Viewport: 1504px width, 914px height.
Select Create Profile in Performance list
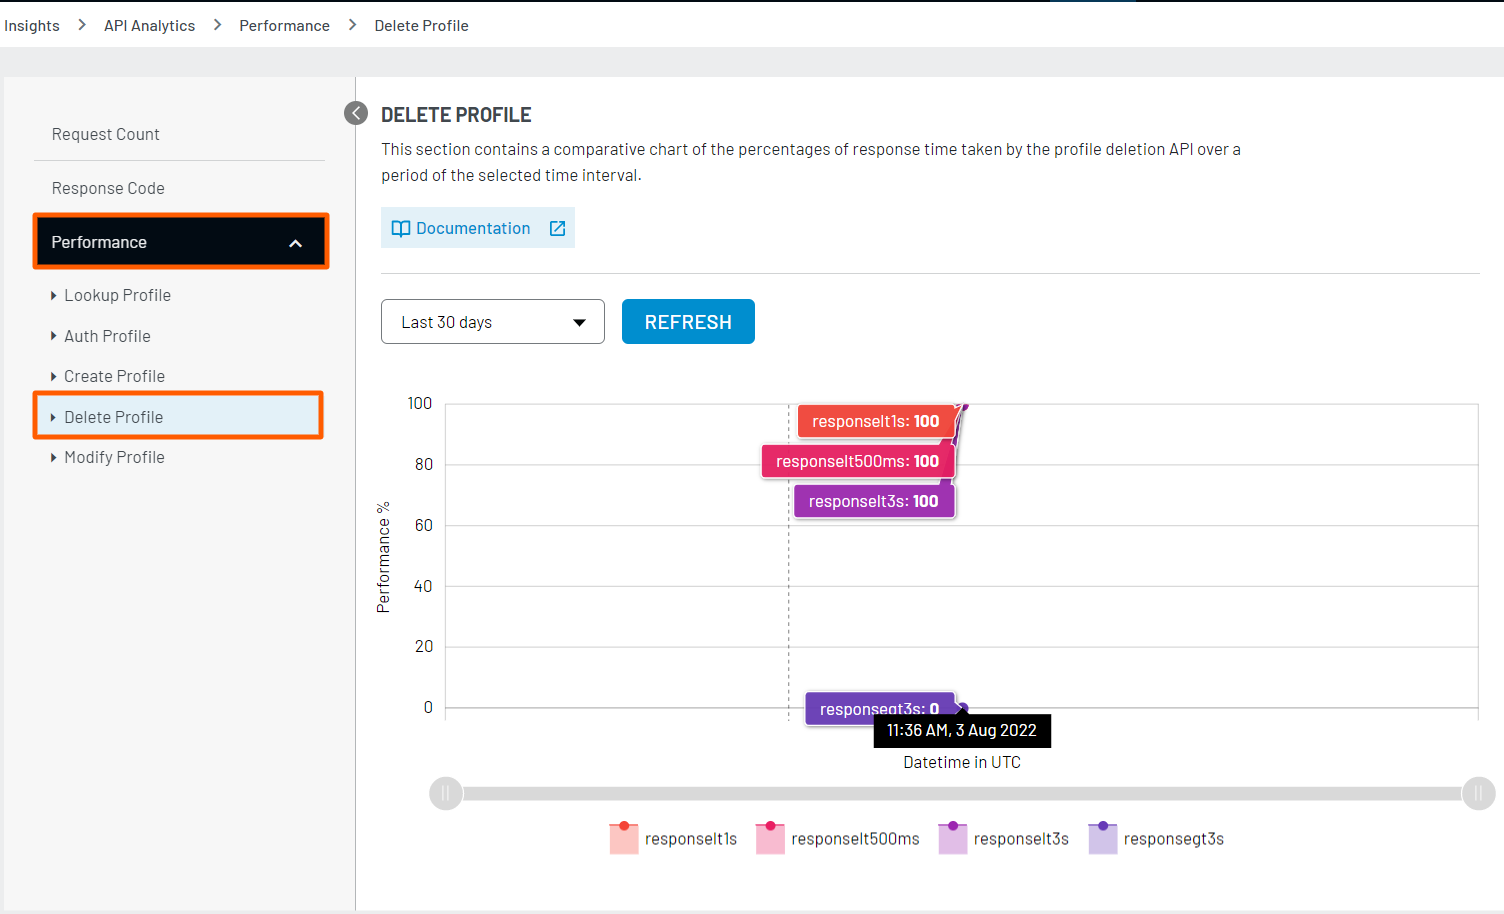click(114, 377)
